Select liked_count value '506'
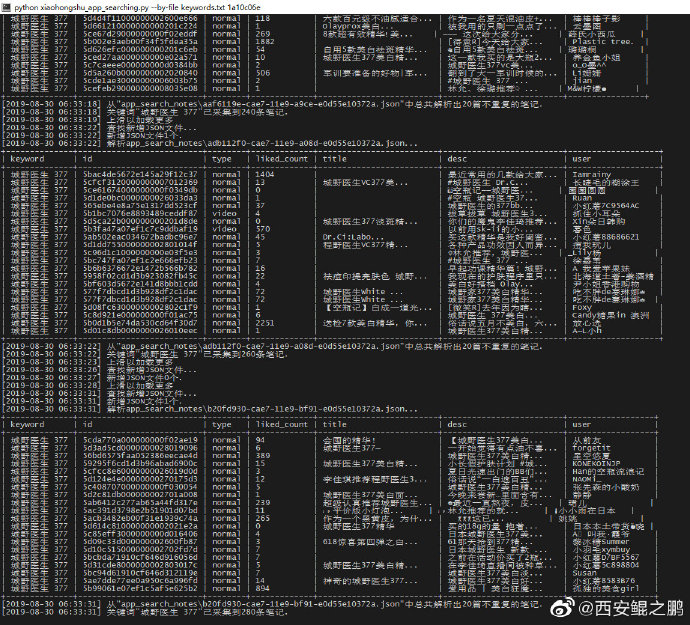 [262, 73]
